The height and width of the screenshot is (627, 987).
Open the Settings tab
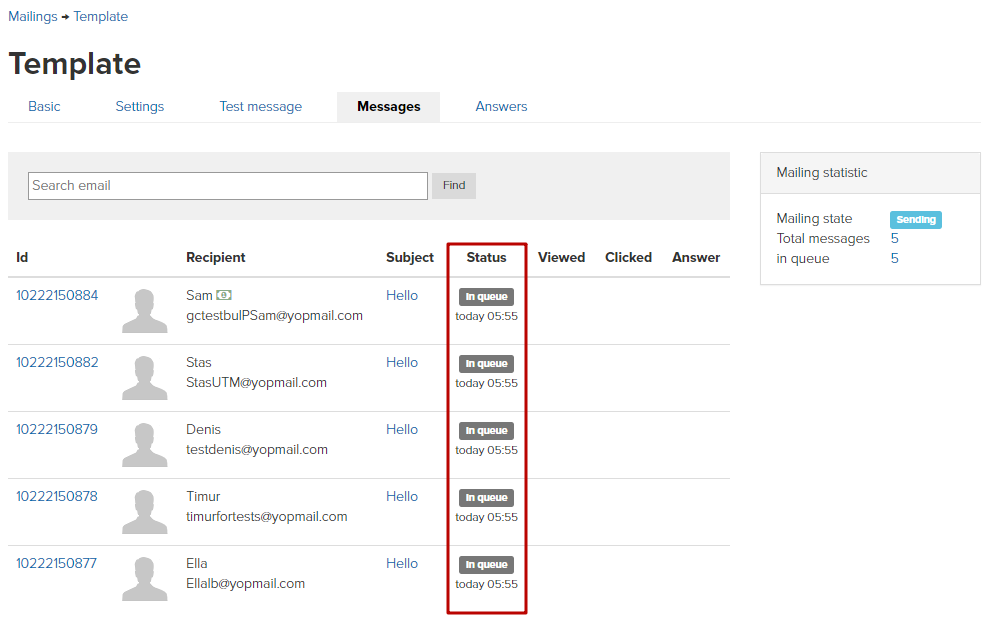pos(140,106)
